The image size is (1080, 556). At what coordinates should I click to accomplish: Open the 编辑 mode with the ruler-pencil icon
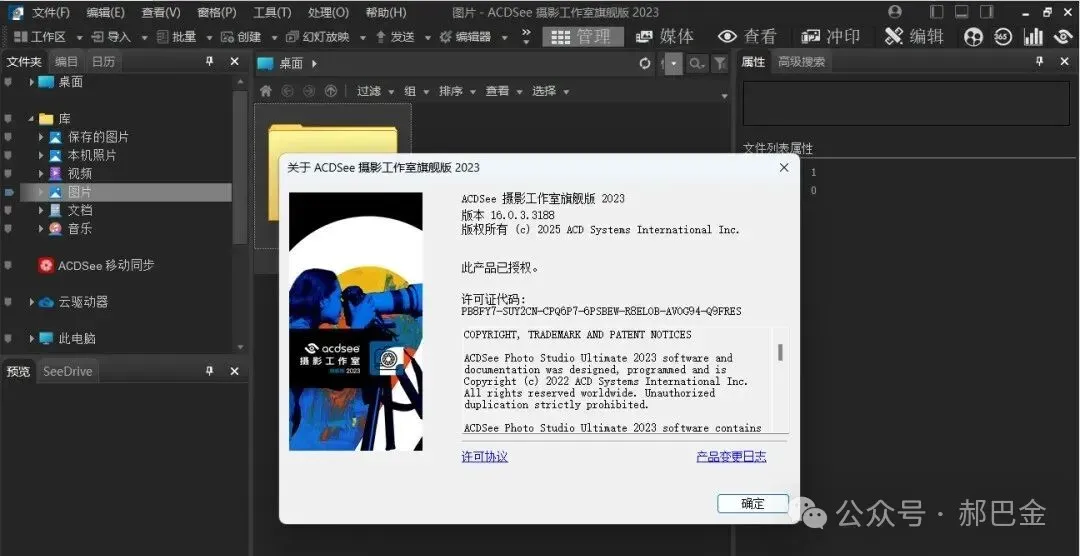click(x=914, y=37)
